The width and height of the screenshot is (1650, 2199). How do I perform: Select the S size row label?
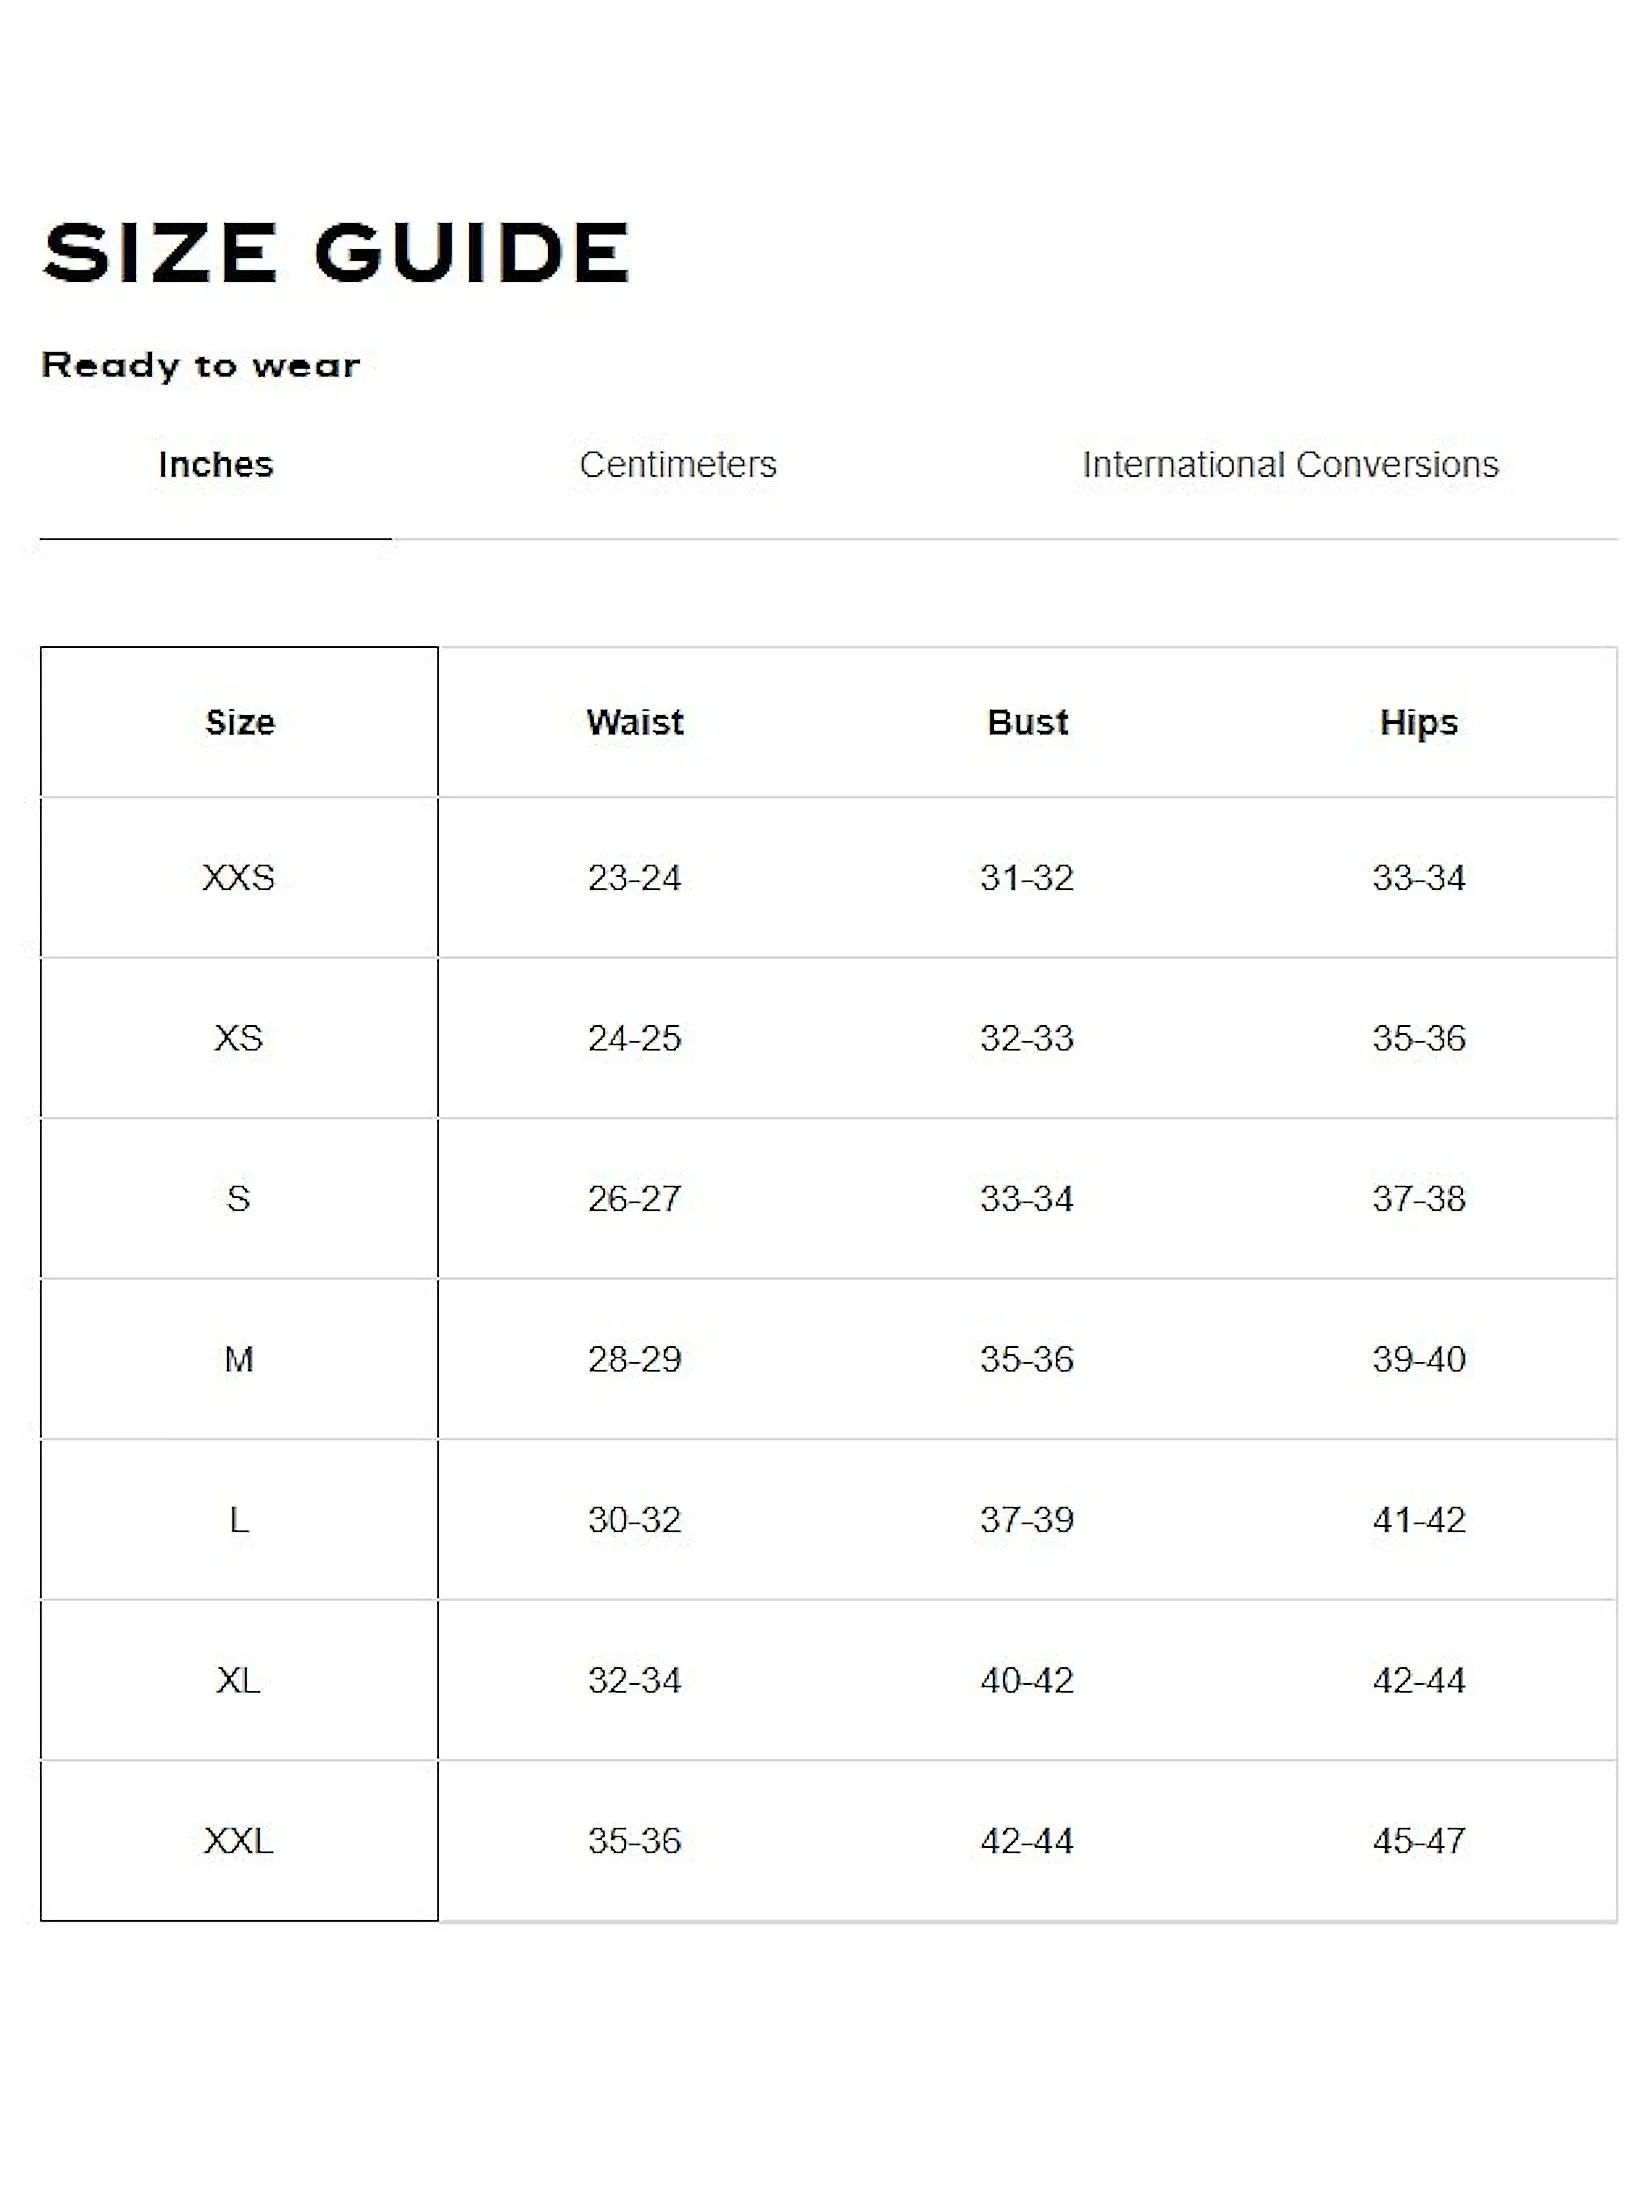pyautogui.click(x=239, y=1198)
